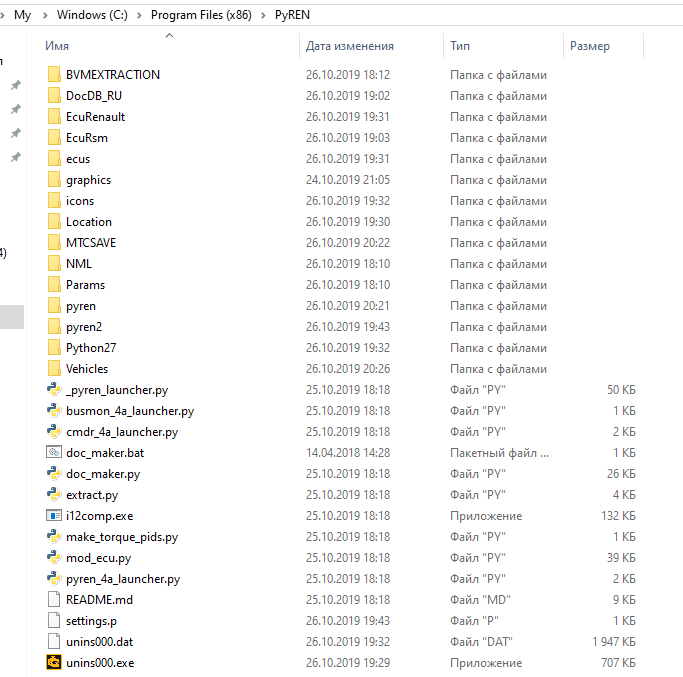
Task: Click the Python icon of mod_ecu.py
Action: (x=54, y=558)
